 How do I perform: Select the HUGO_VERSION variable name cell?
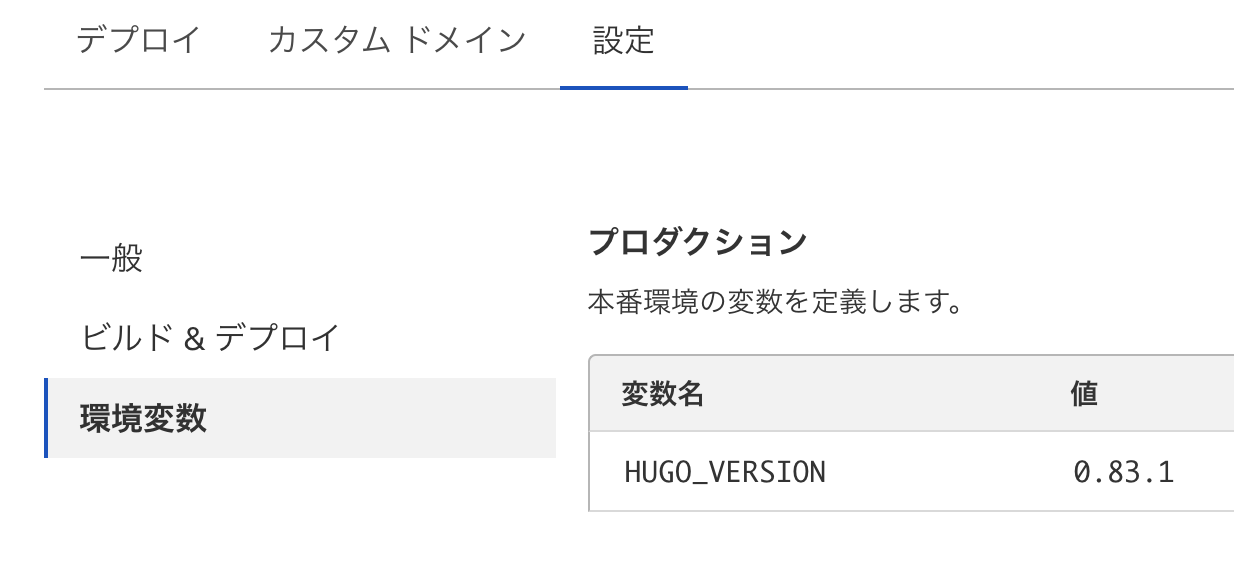(x=725, y=471)
